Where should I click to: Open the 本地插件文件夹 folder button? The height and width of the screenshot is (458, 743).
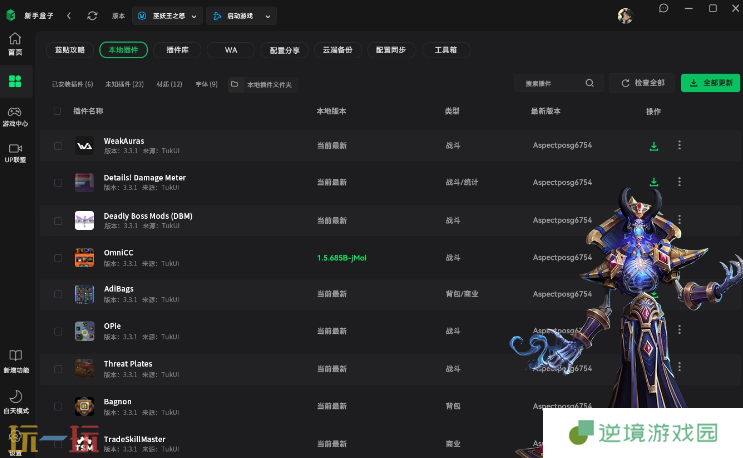click(263, 84)
